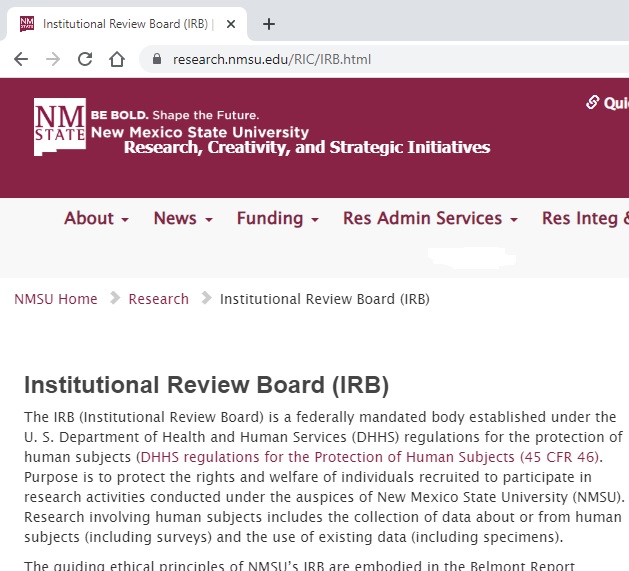
Task: Click New Mexico State University header text
Action: click(200, 132)
